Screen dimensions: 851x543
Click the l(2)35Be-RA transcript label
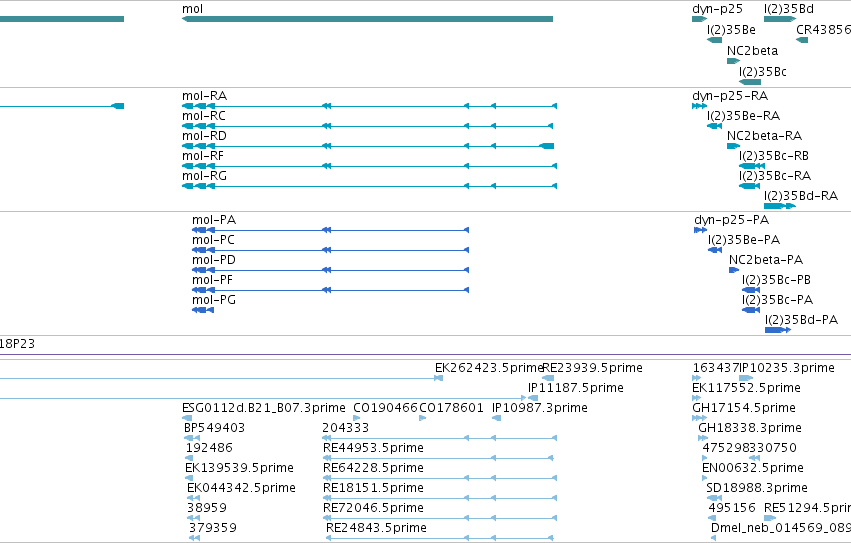(744, 116)
